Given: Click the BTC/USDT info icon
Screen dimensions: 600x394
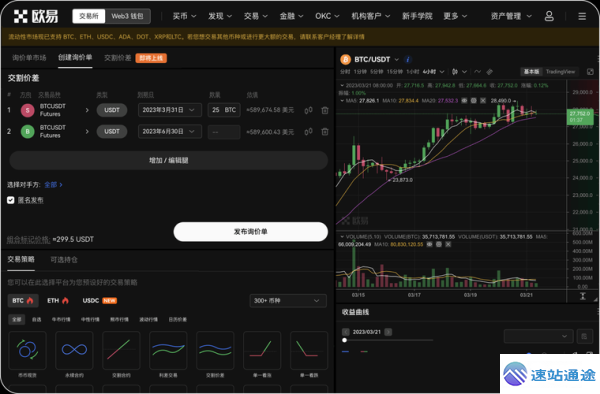Looking at the screenshot, I should click(408, 59).
